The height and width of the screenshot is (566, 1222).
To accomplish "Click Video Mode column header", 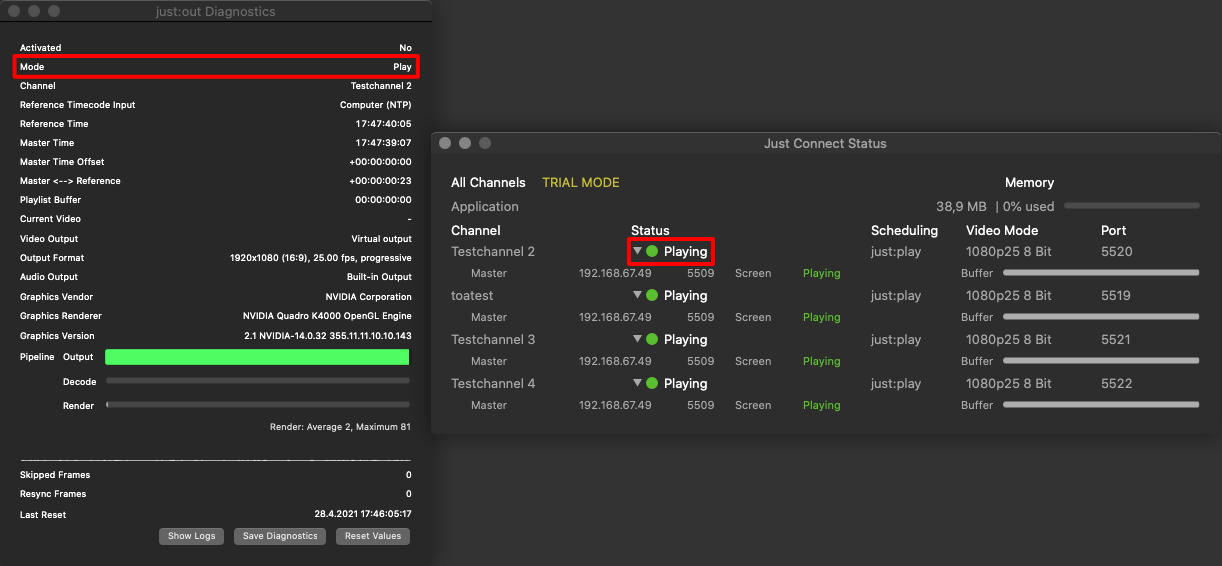I will click(x=1002, y=230).
